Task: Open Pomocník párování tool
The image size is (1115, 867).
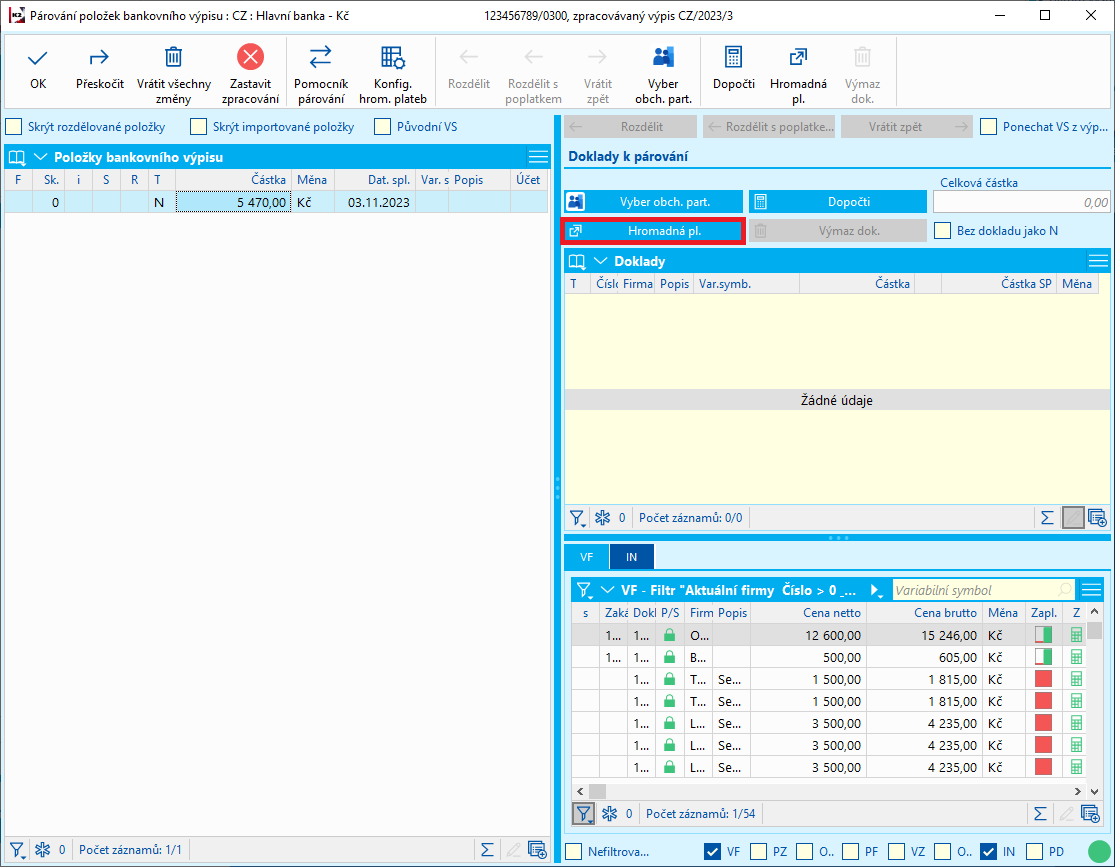Action: 321,57
